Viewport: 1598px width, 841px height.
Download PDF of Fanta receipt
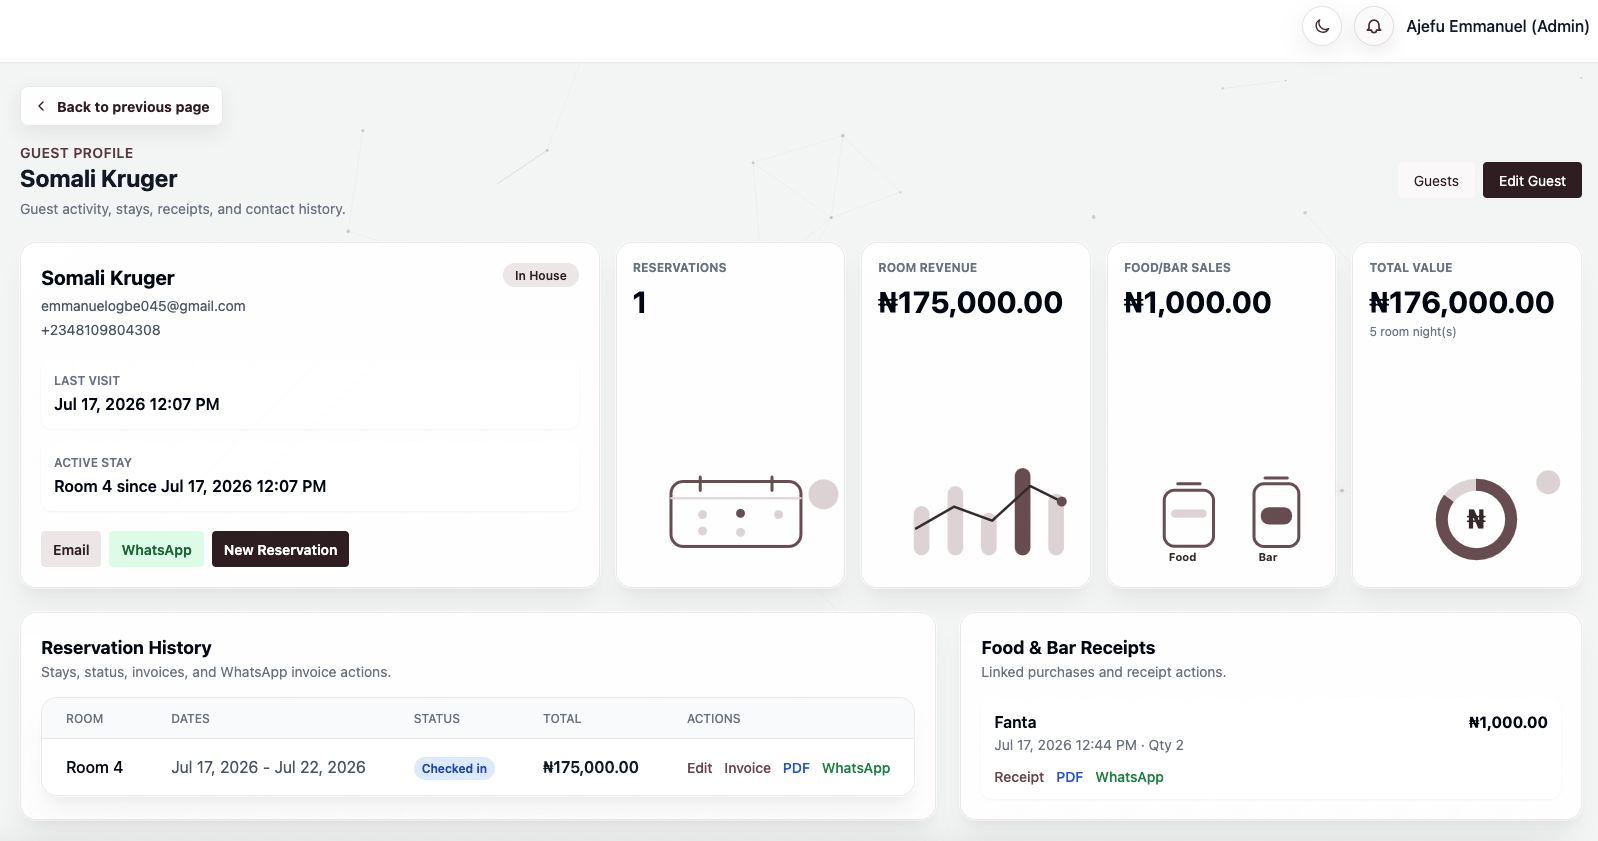click(1069, 777)
